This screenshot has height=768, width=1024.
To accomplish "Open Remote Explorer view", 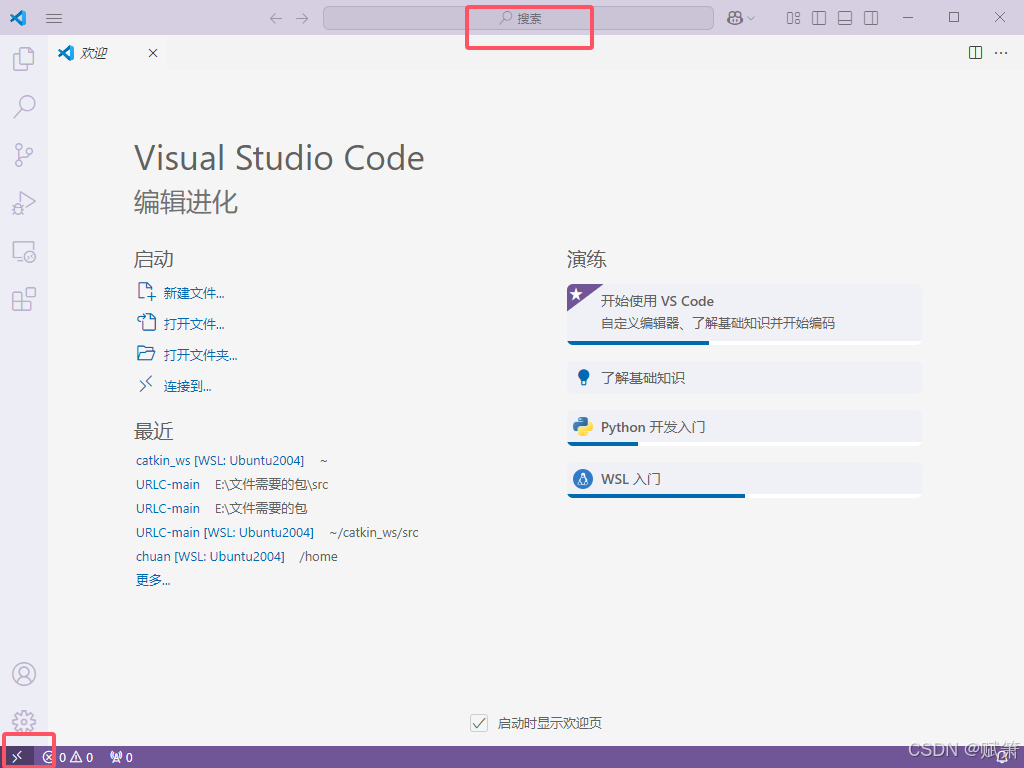I will point(24,251).
